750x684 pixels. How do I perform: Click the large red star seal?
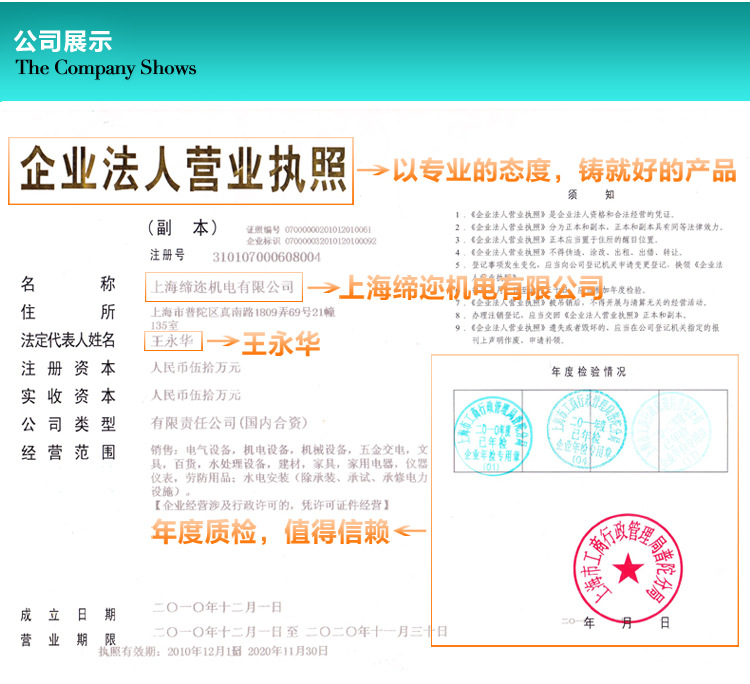click(628, 569)
